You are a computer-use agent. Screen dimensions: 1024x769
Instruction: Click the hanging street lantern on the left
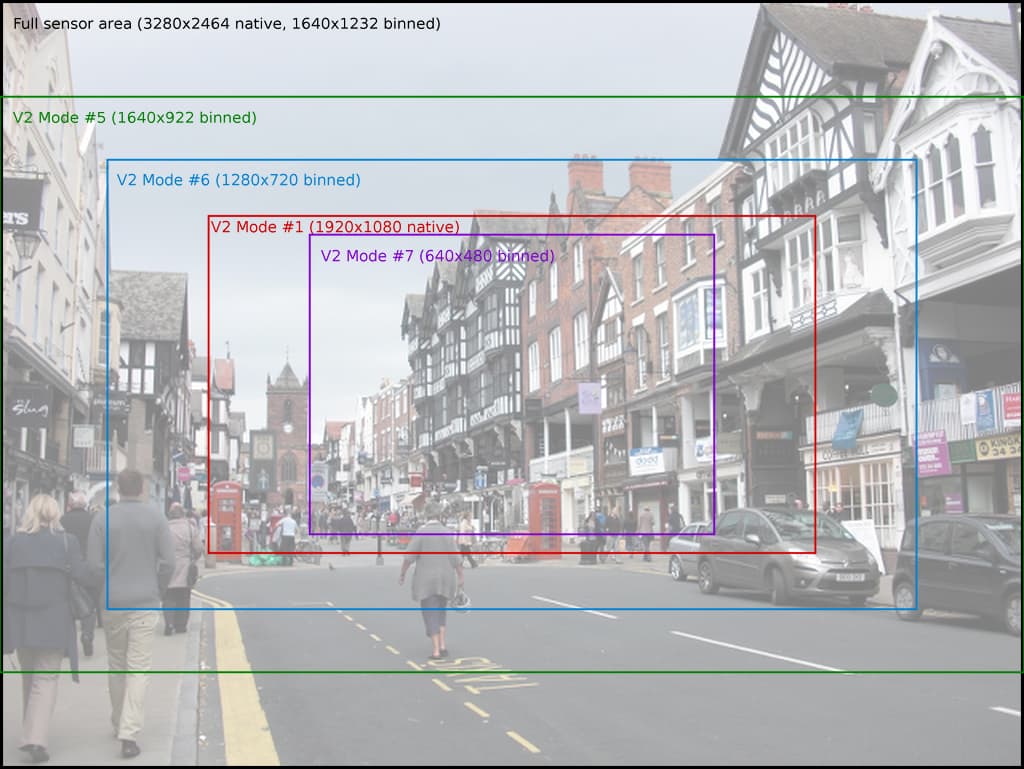point(26,243)
